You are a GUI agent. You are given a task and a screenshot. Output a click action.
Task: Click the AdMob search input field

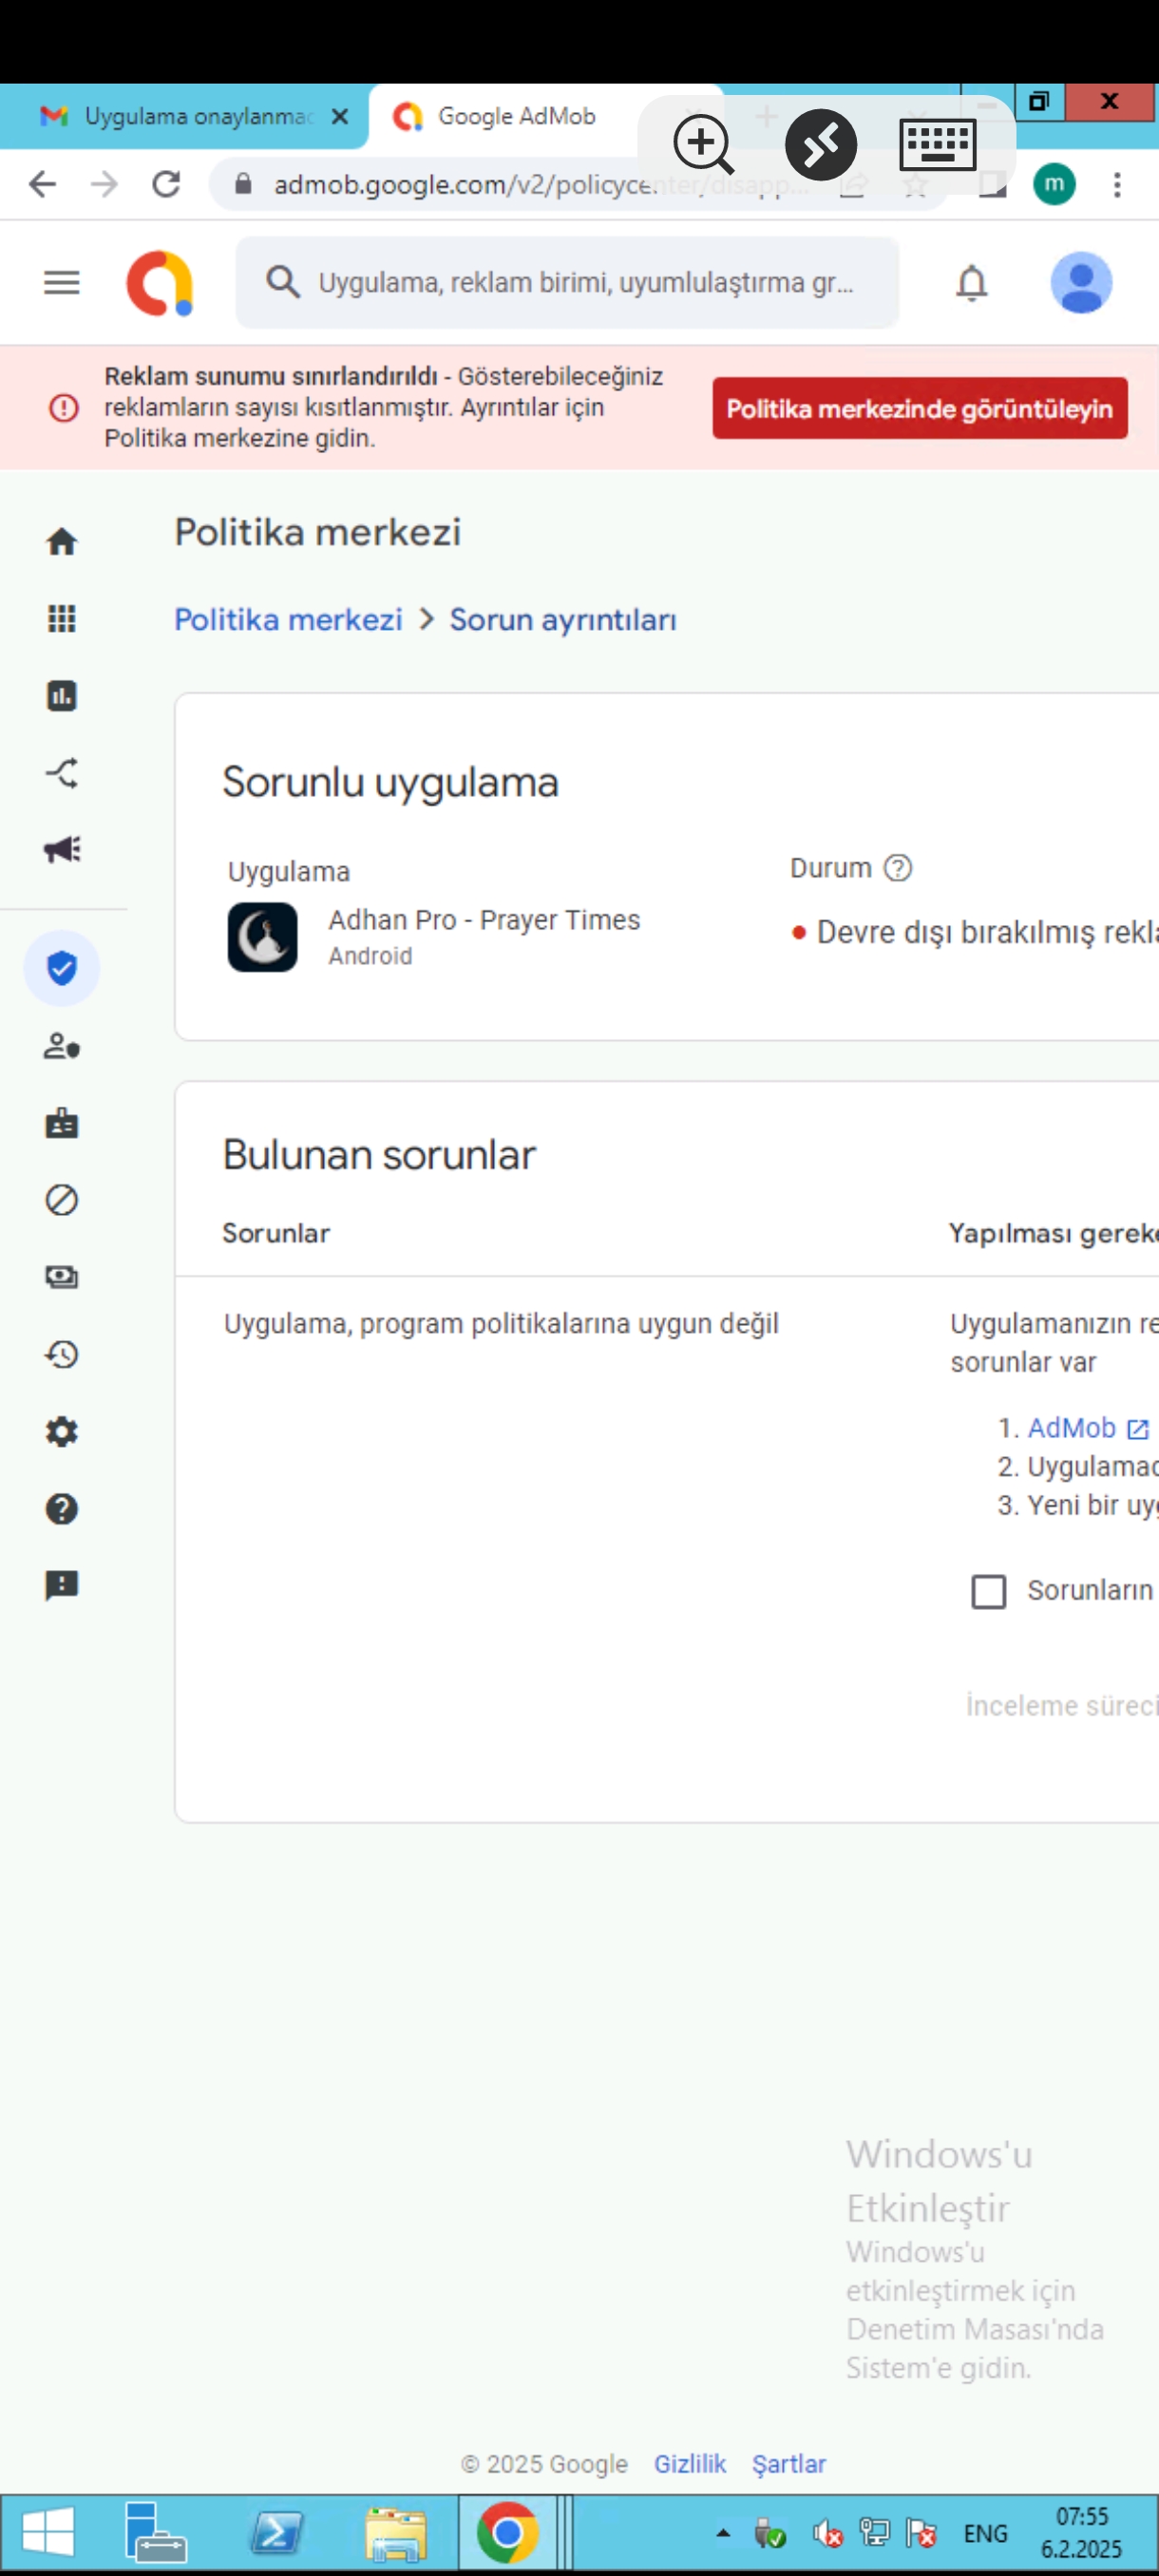point(567,283)
